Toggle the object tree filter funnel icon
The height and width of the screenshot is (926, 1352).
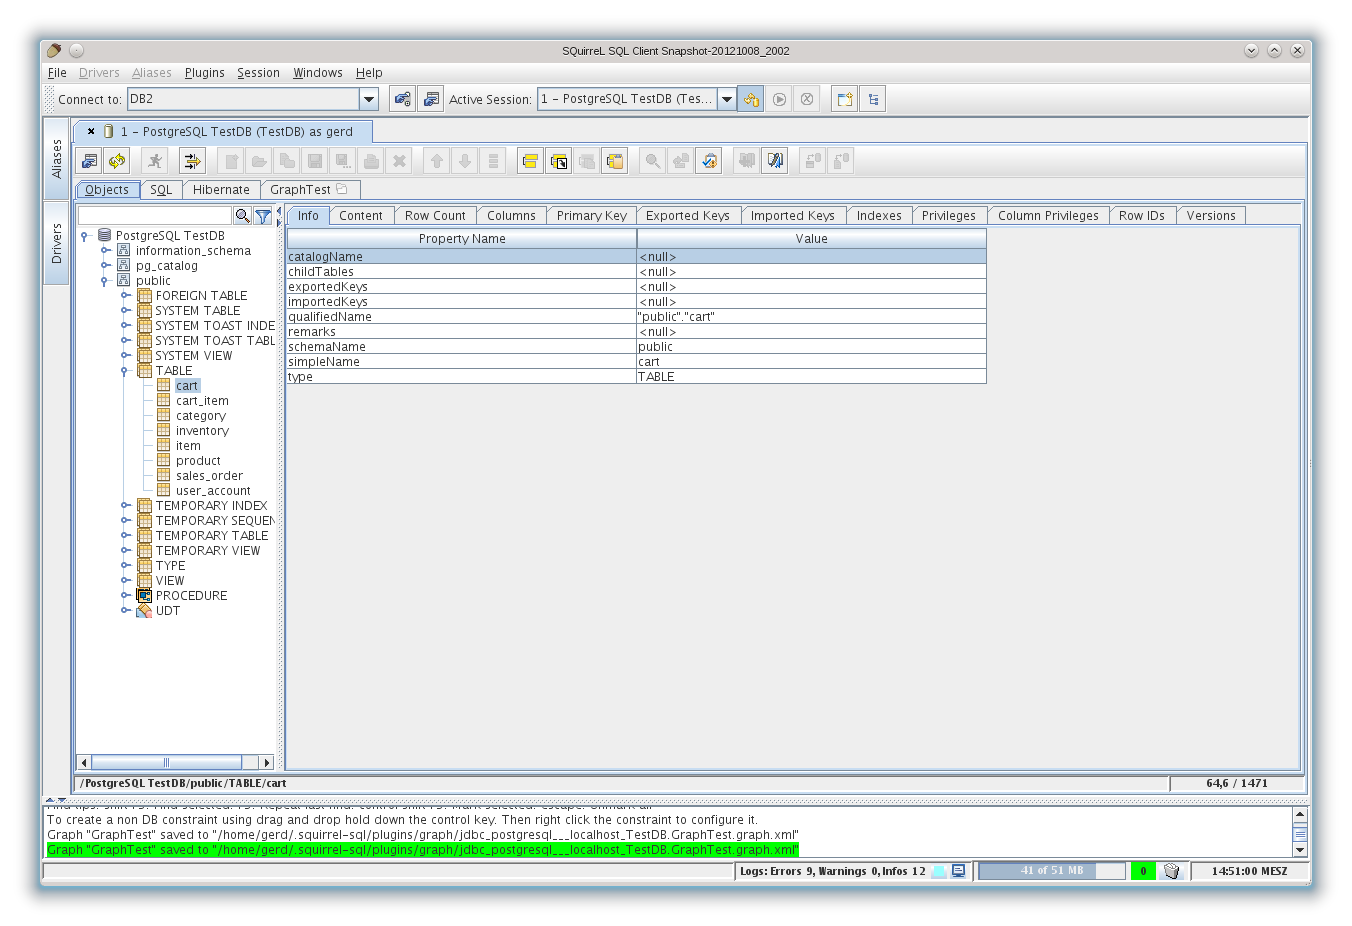pos(262,214)
